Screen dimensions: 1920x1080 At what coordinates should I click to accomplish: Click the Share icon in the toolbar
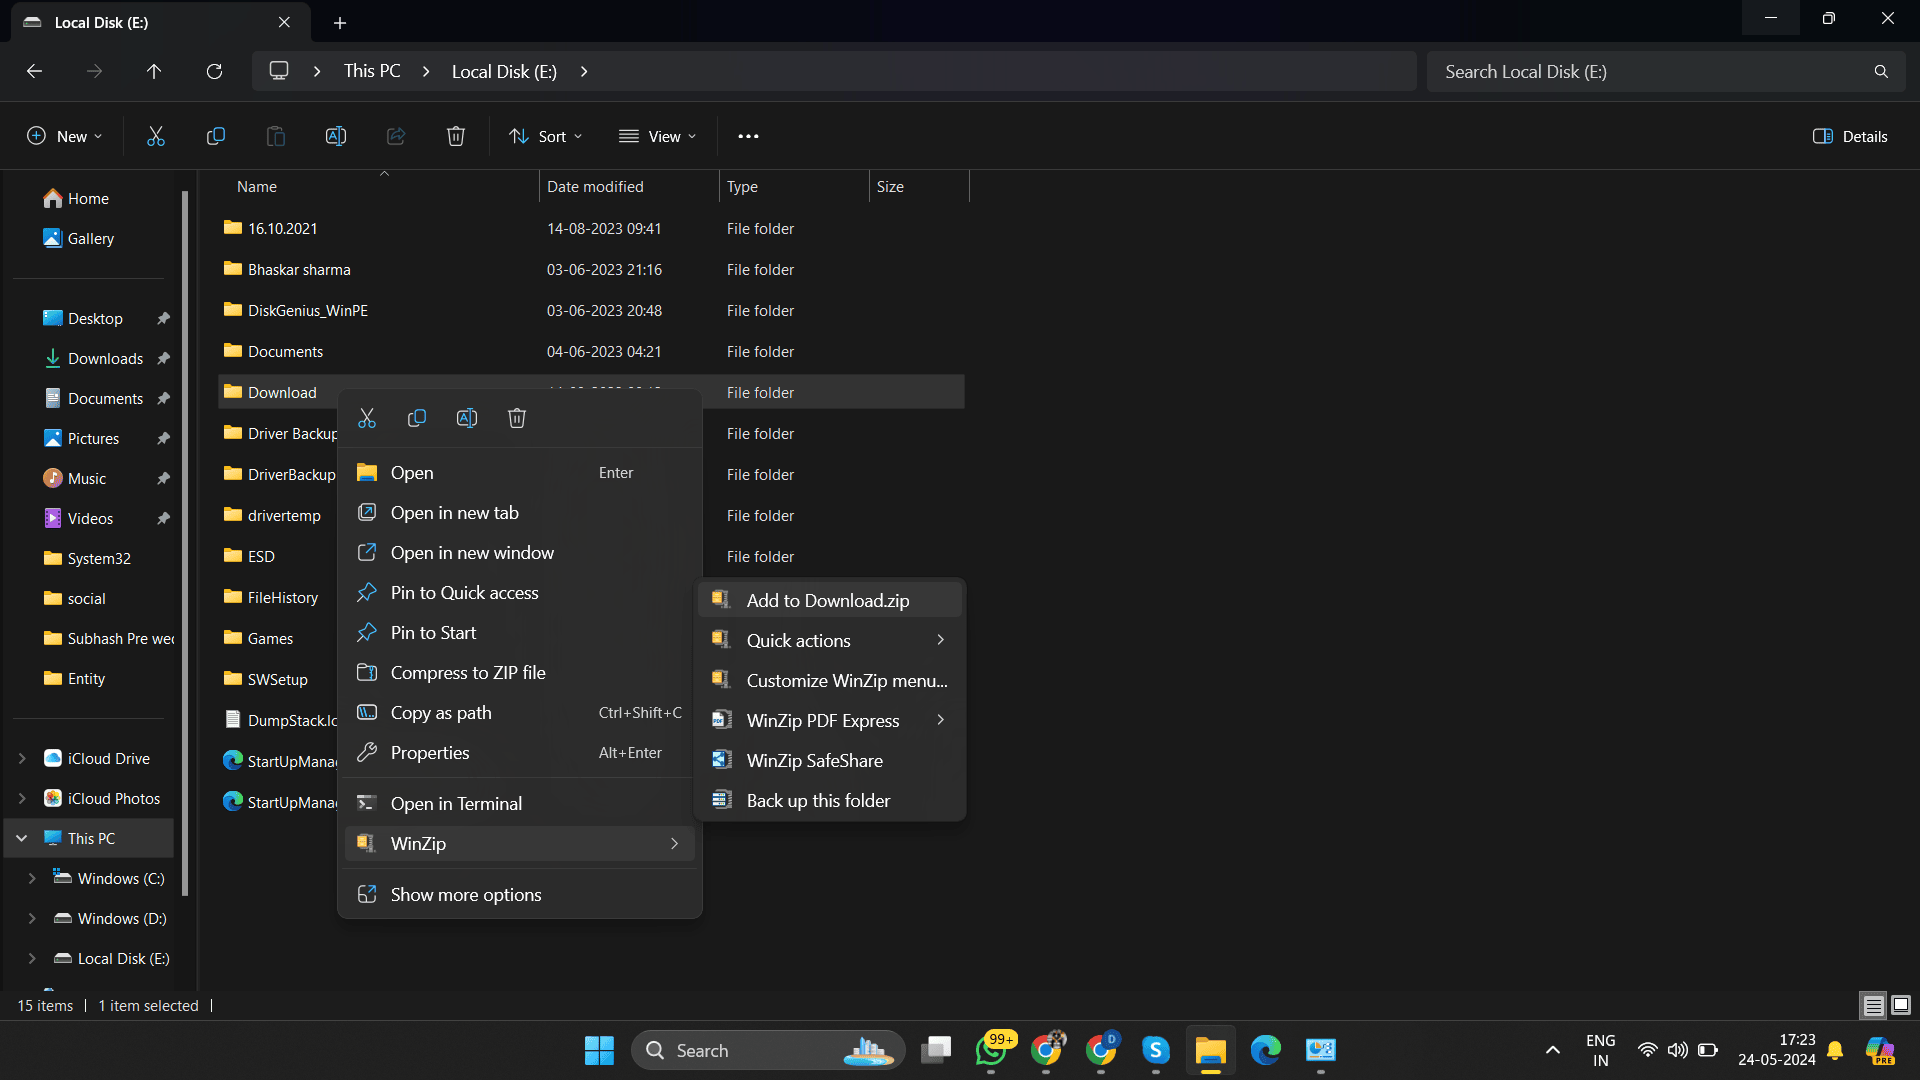[395, 136]
